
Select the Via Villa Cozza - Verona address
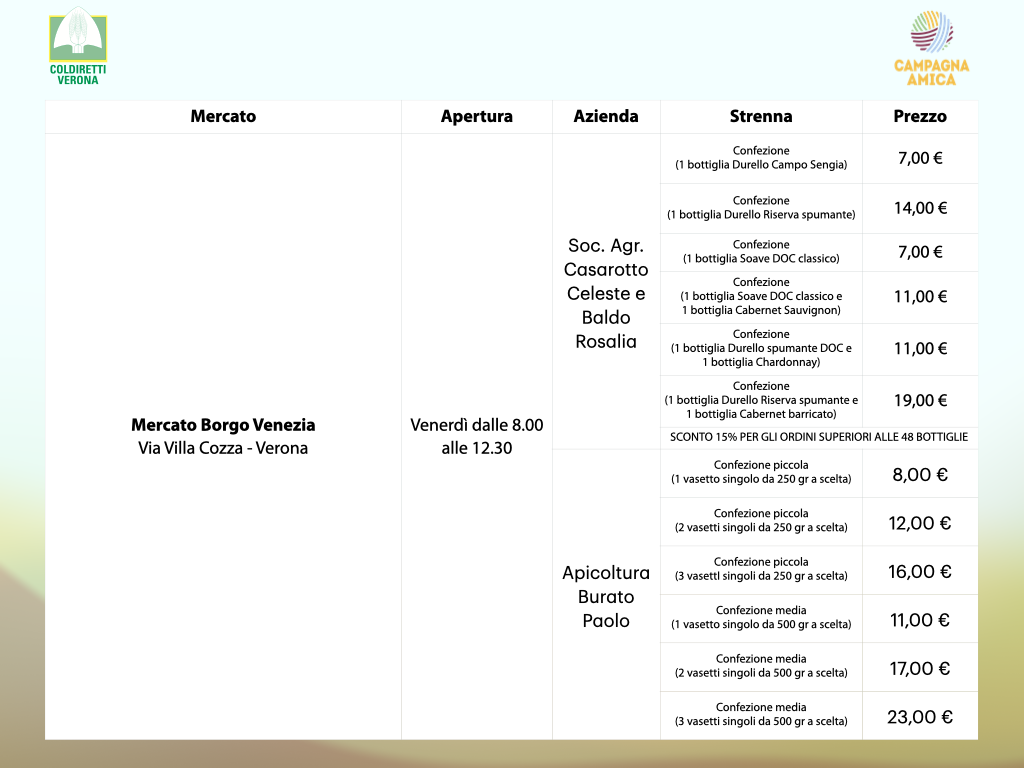click(x=223, y=448)
